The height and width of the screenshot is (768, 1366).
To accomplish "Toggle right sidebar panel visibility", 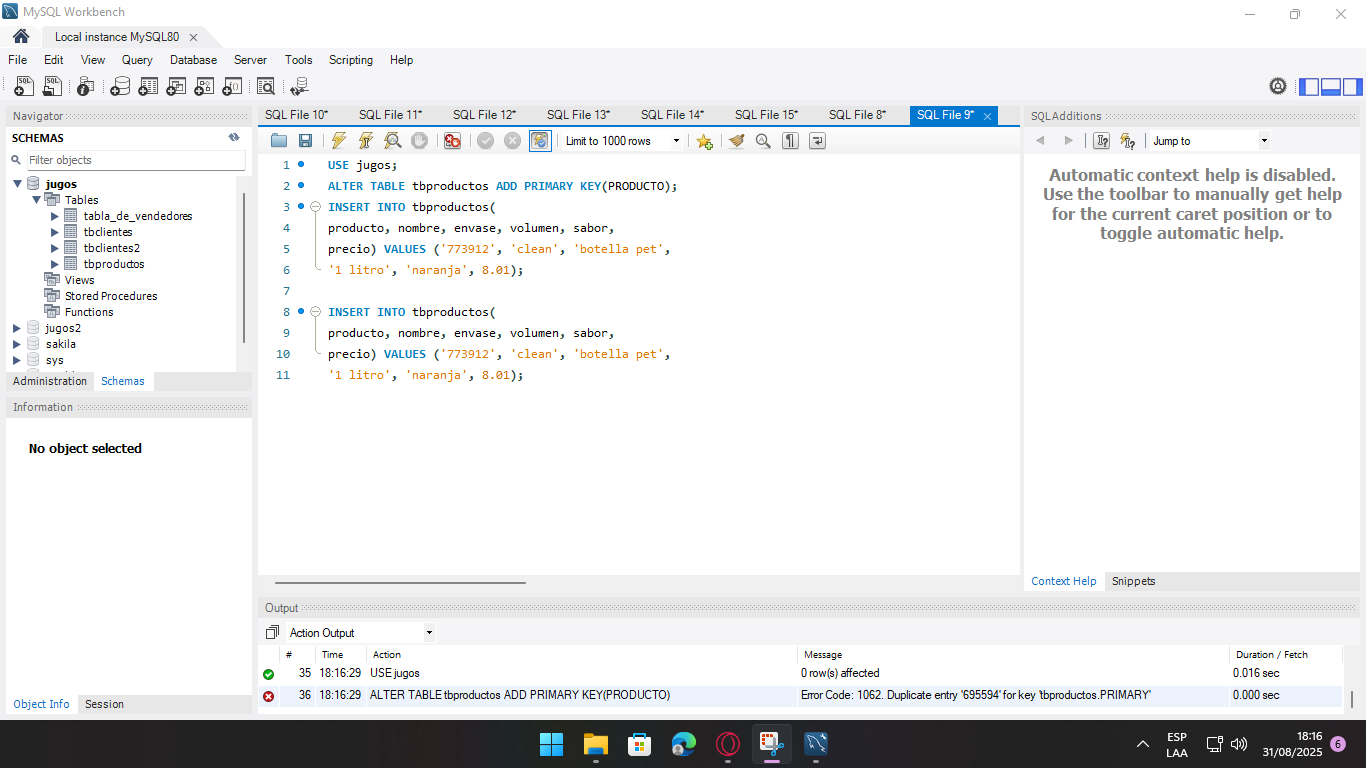I will click(x=1353, y=86).
